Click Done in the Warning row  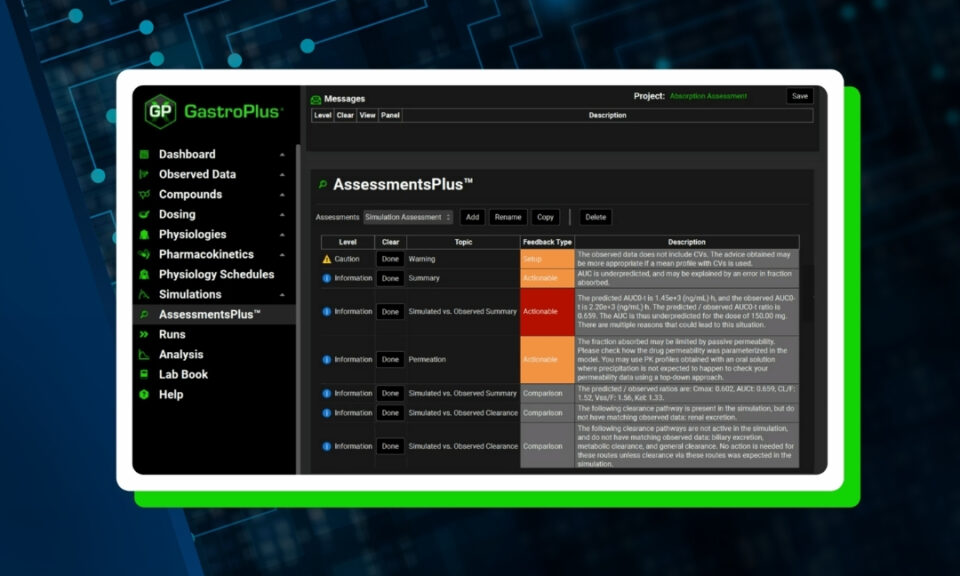[390, 259]
